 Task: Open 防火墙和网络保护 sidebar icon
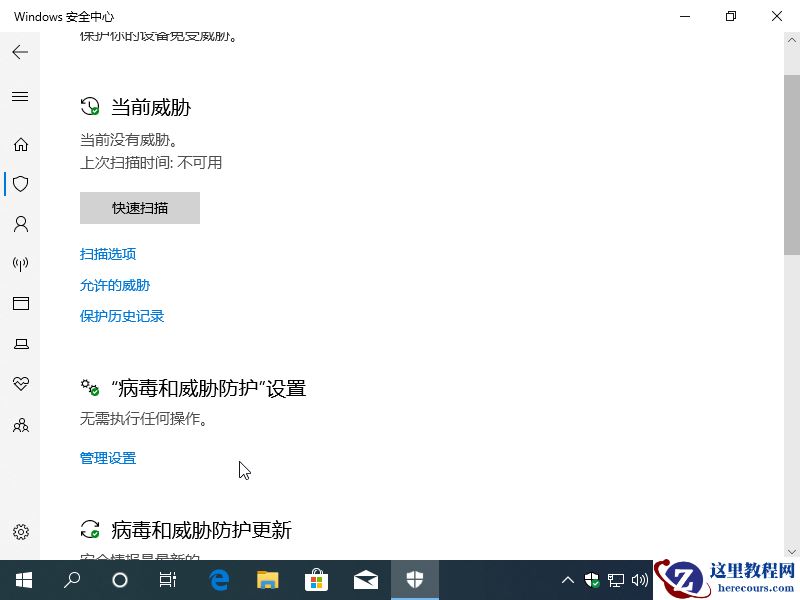click(x=20, y=264)
